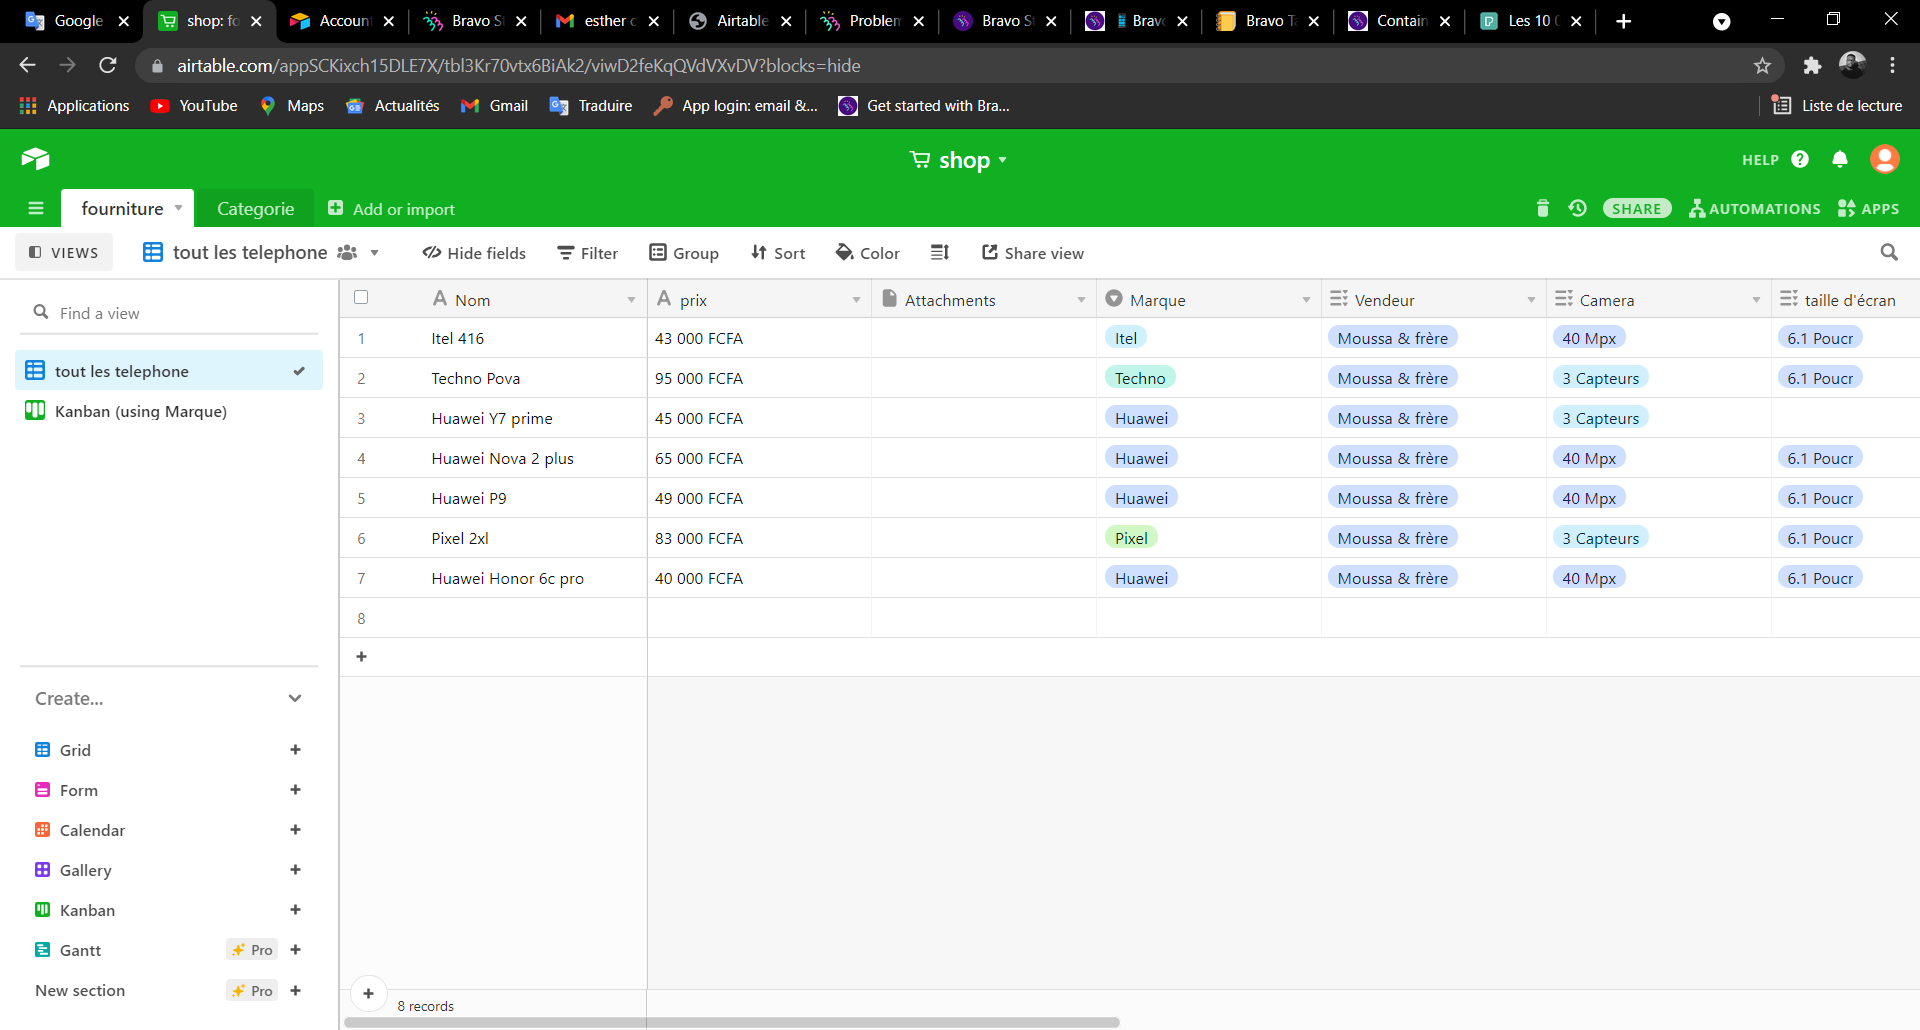Open Automations panel
The image size is (1920, 1030).
[1754, 208]
